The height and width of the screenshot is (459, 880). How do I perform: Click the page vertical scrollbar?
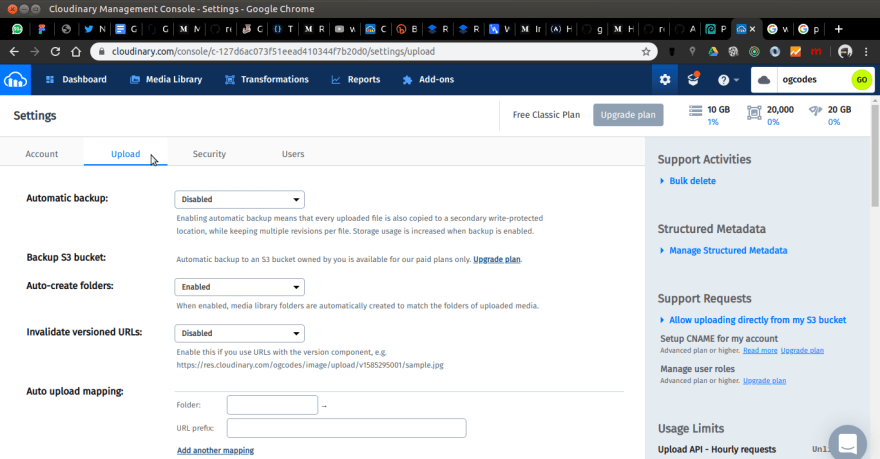coord(875,154)
